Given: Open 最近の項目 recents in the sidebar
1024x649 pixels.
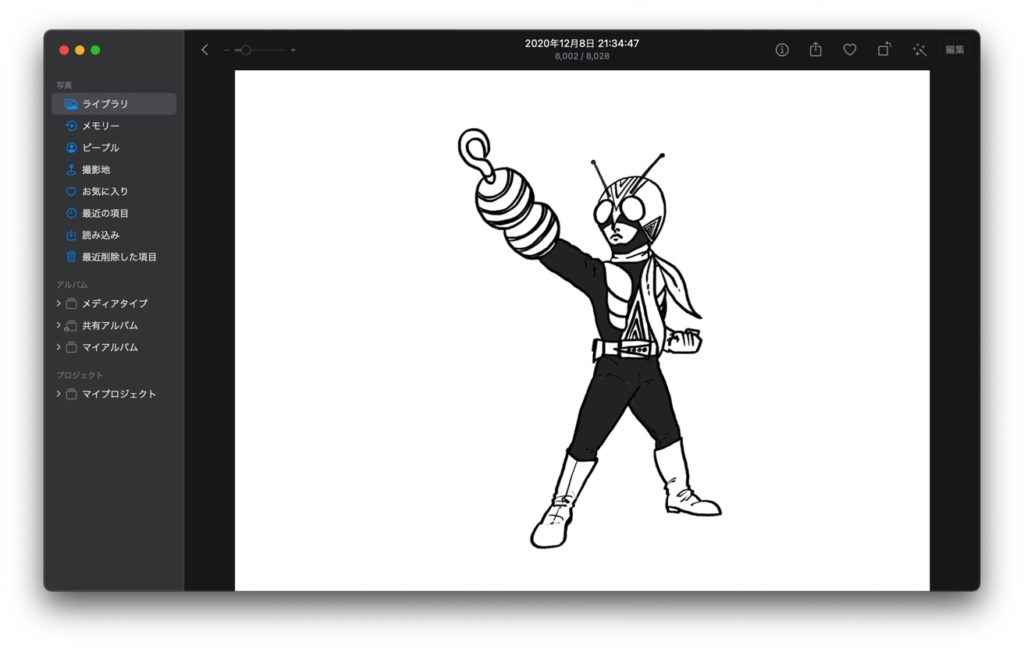Looking at the screenshot, I should (x=114, y=213).
